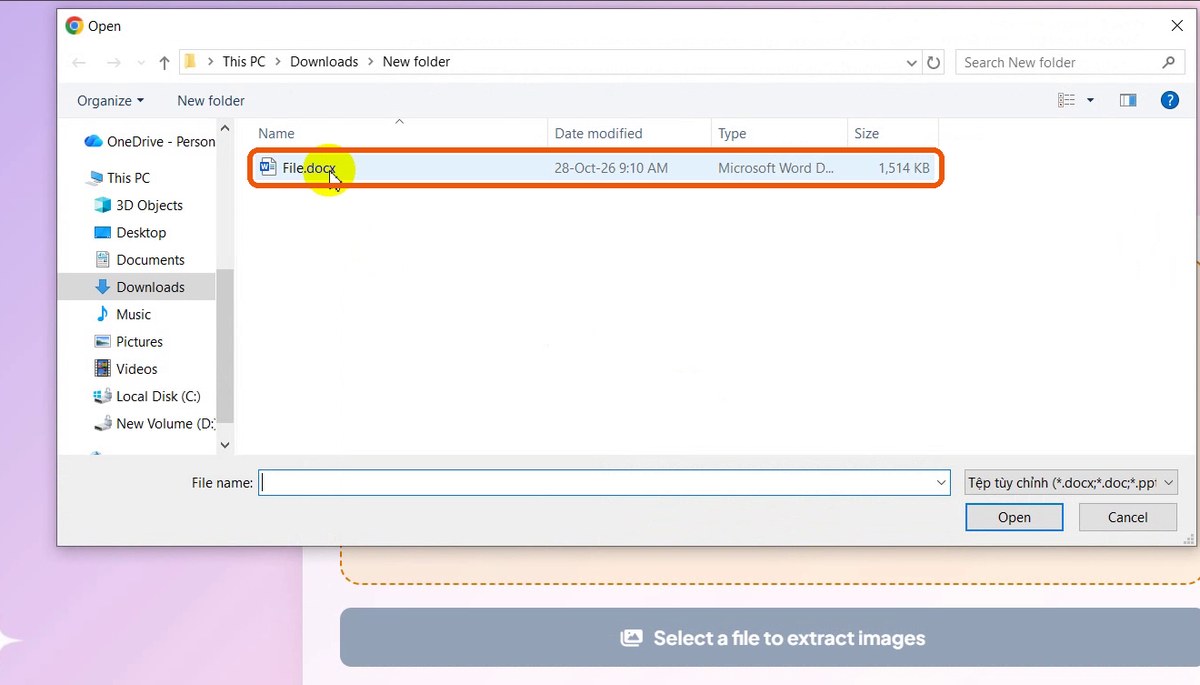Open Help with the question mark
Viewport: 1200px width, 685px height.
[1169, 100]
